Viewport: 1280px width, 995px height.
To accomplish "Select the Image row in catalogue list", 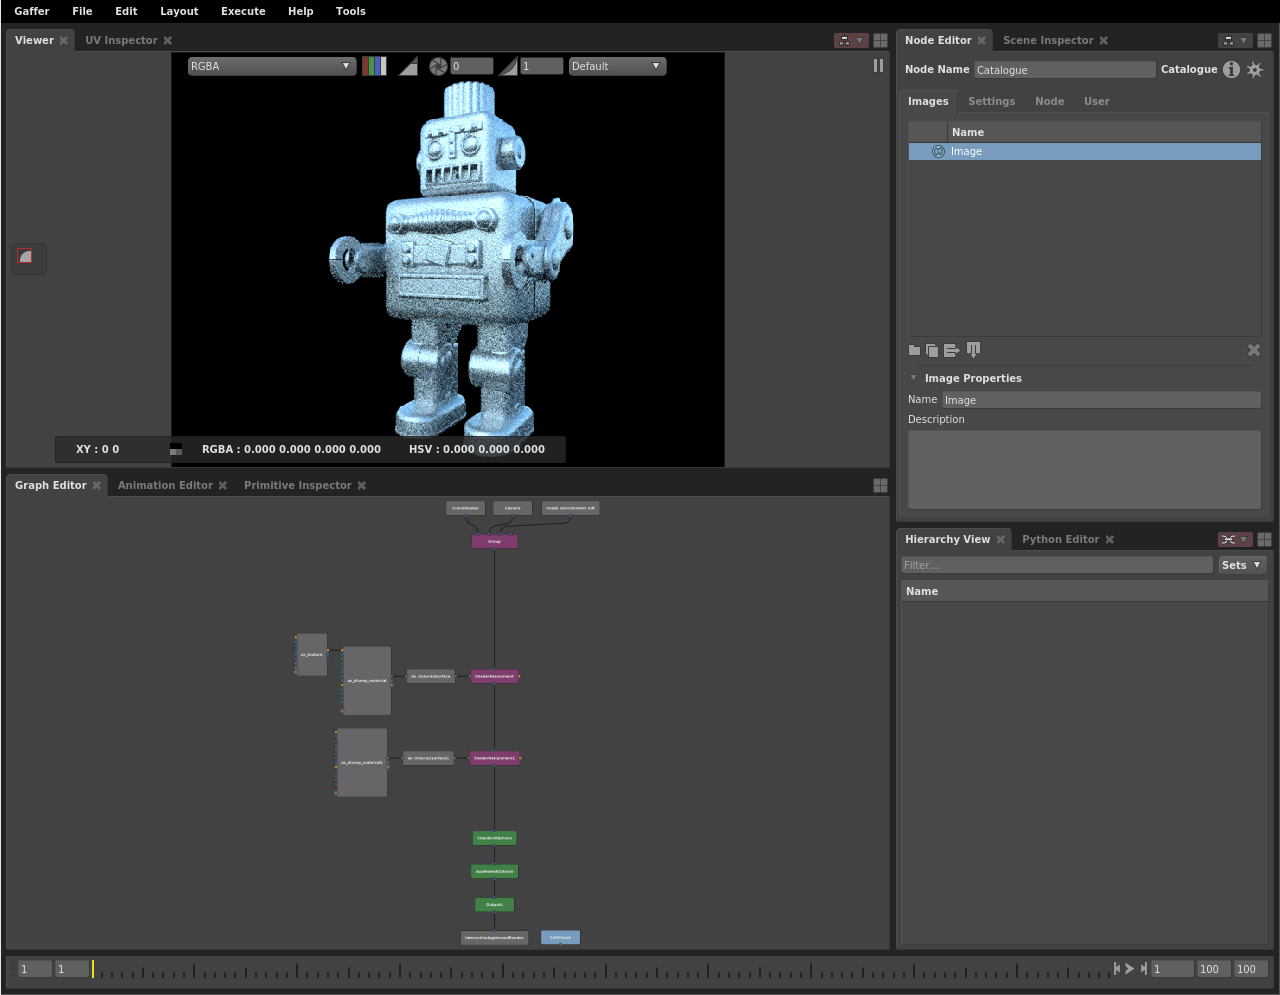I will 1085,152.
